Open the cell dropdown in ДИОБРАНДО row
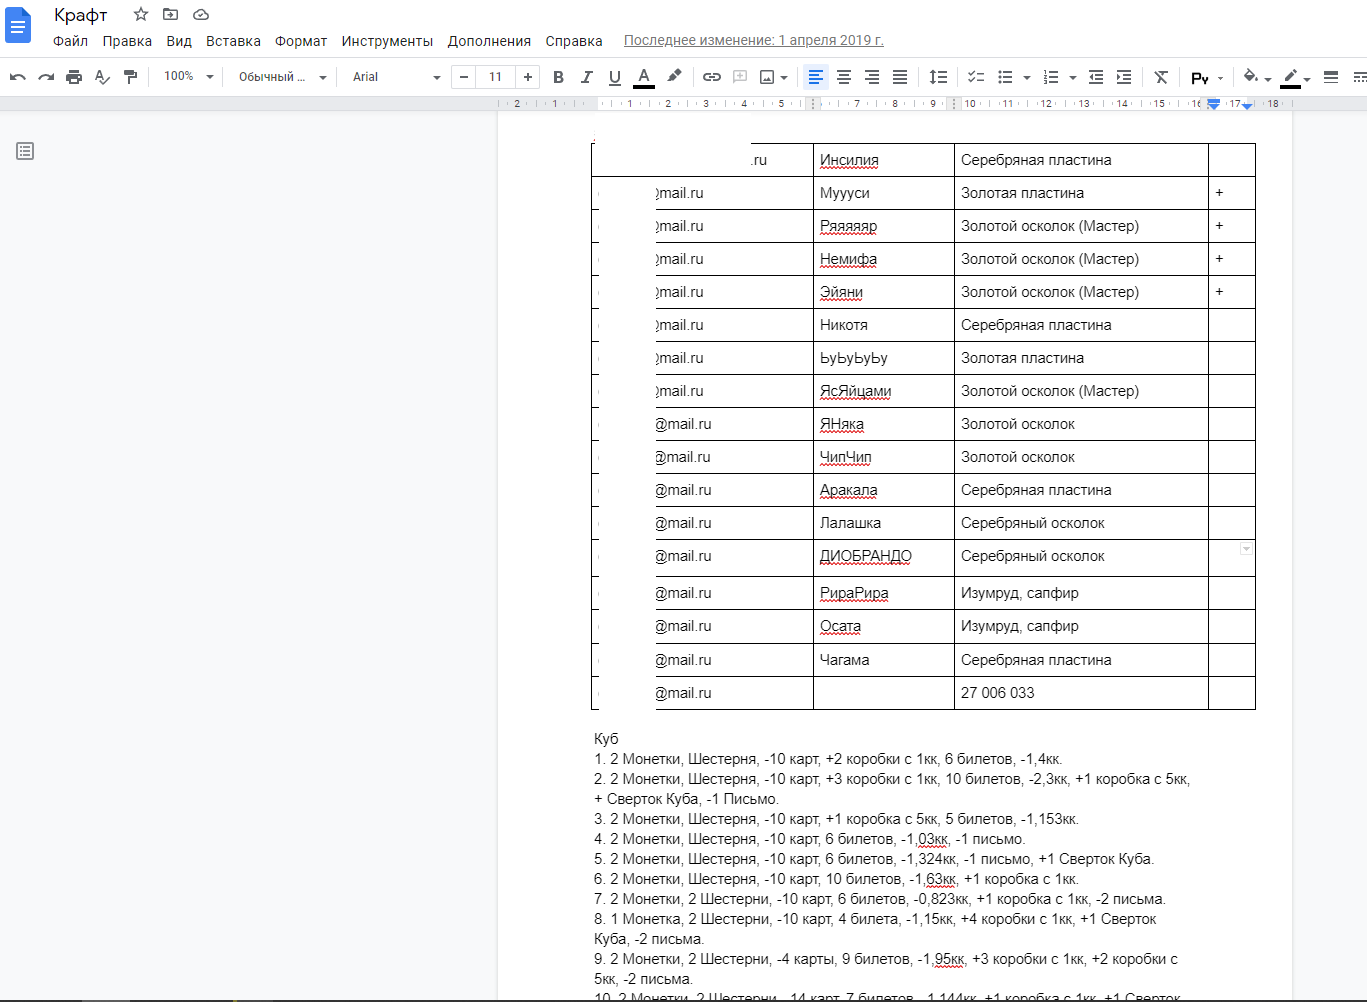The image size is (1372, 1005). coord(1246,549)
